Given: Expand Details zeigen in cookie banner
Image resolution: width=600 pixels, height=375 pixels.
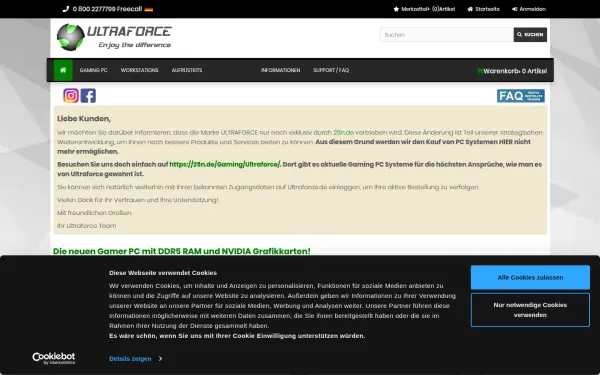Looking at the screenshot, I should (135, 359).
